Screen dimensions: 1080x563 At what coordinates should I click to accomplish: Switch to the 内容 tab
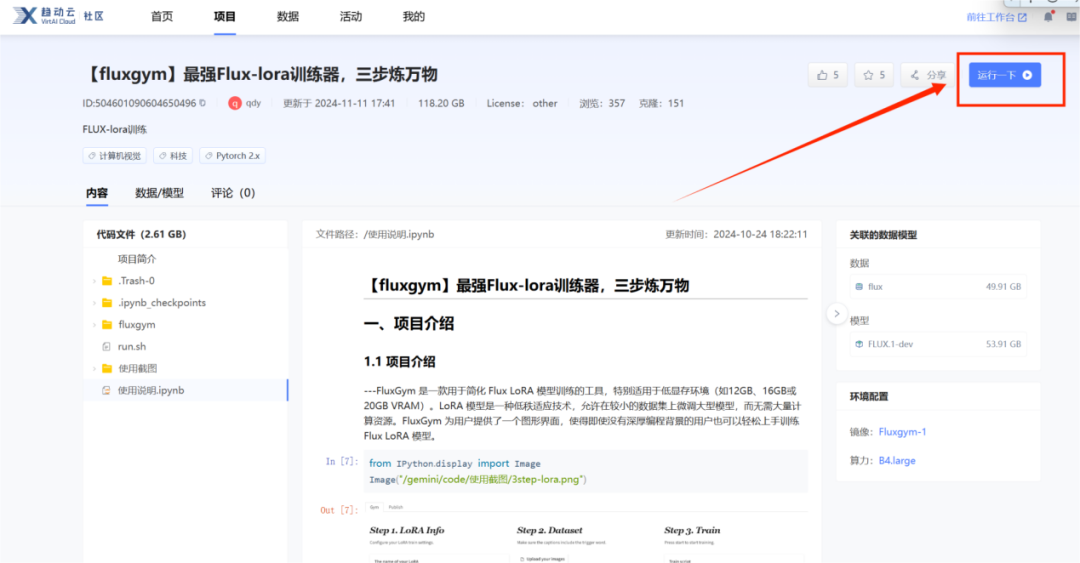(x=97, y=193)
